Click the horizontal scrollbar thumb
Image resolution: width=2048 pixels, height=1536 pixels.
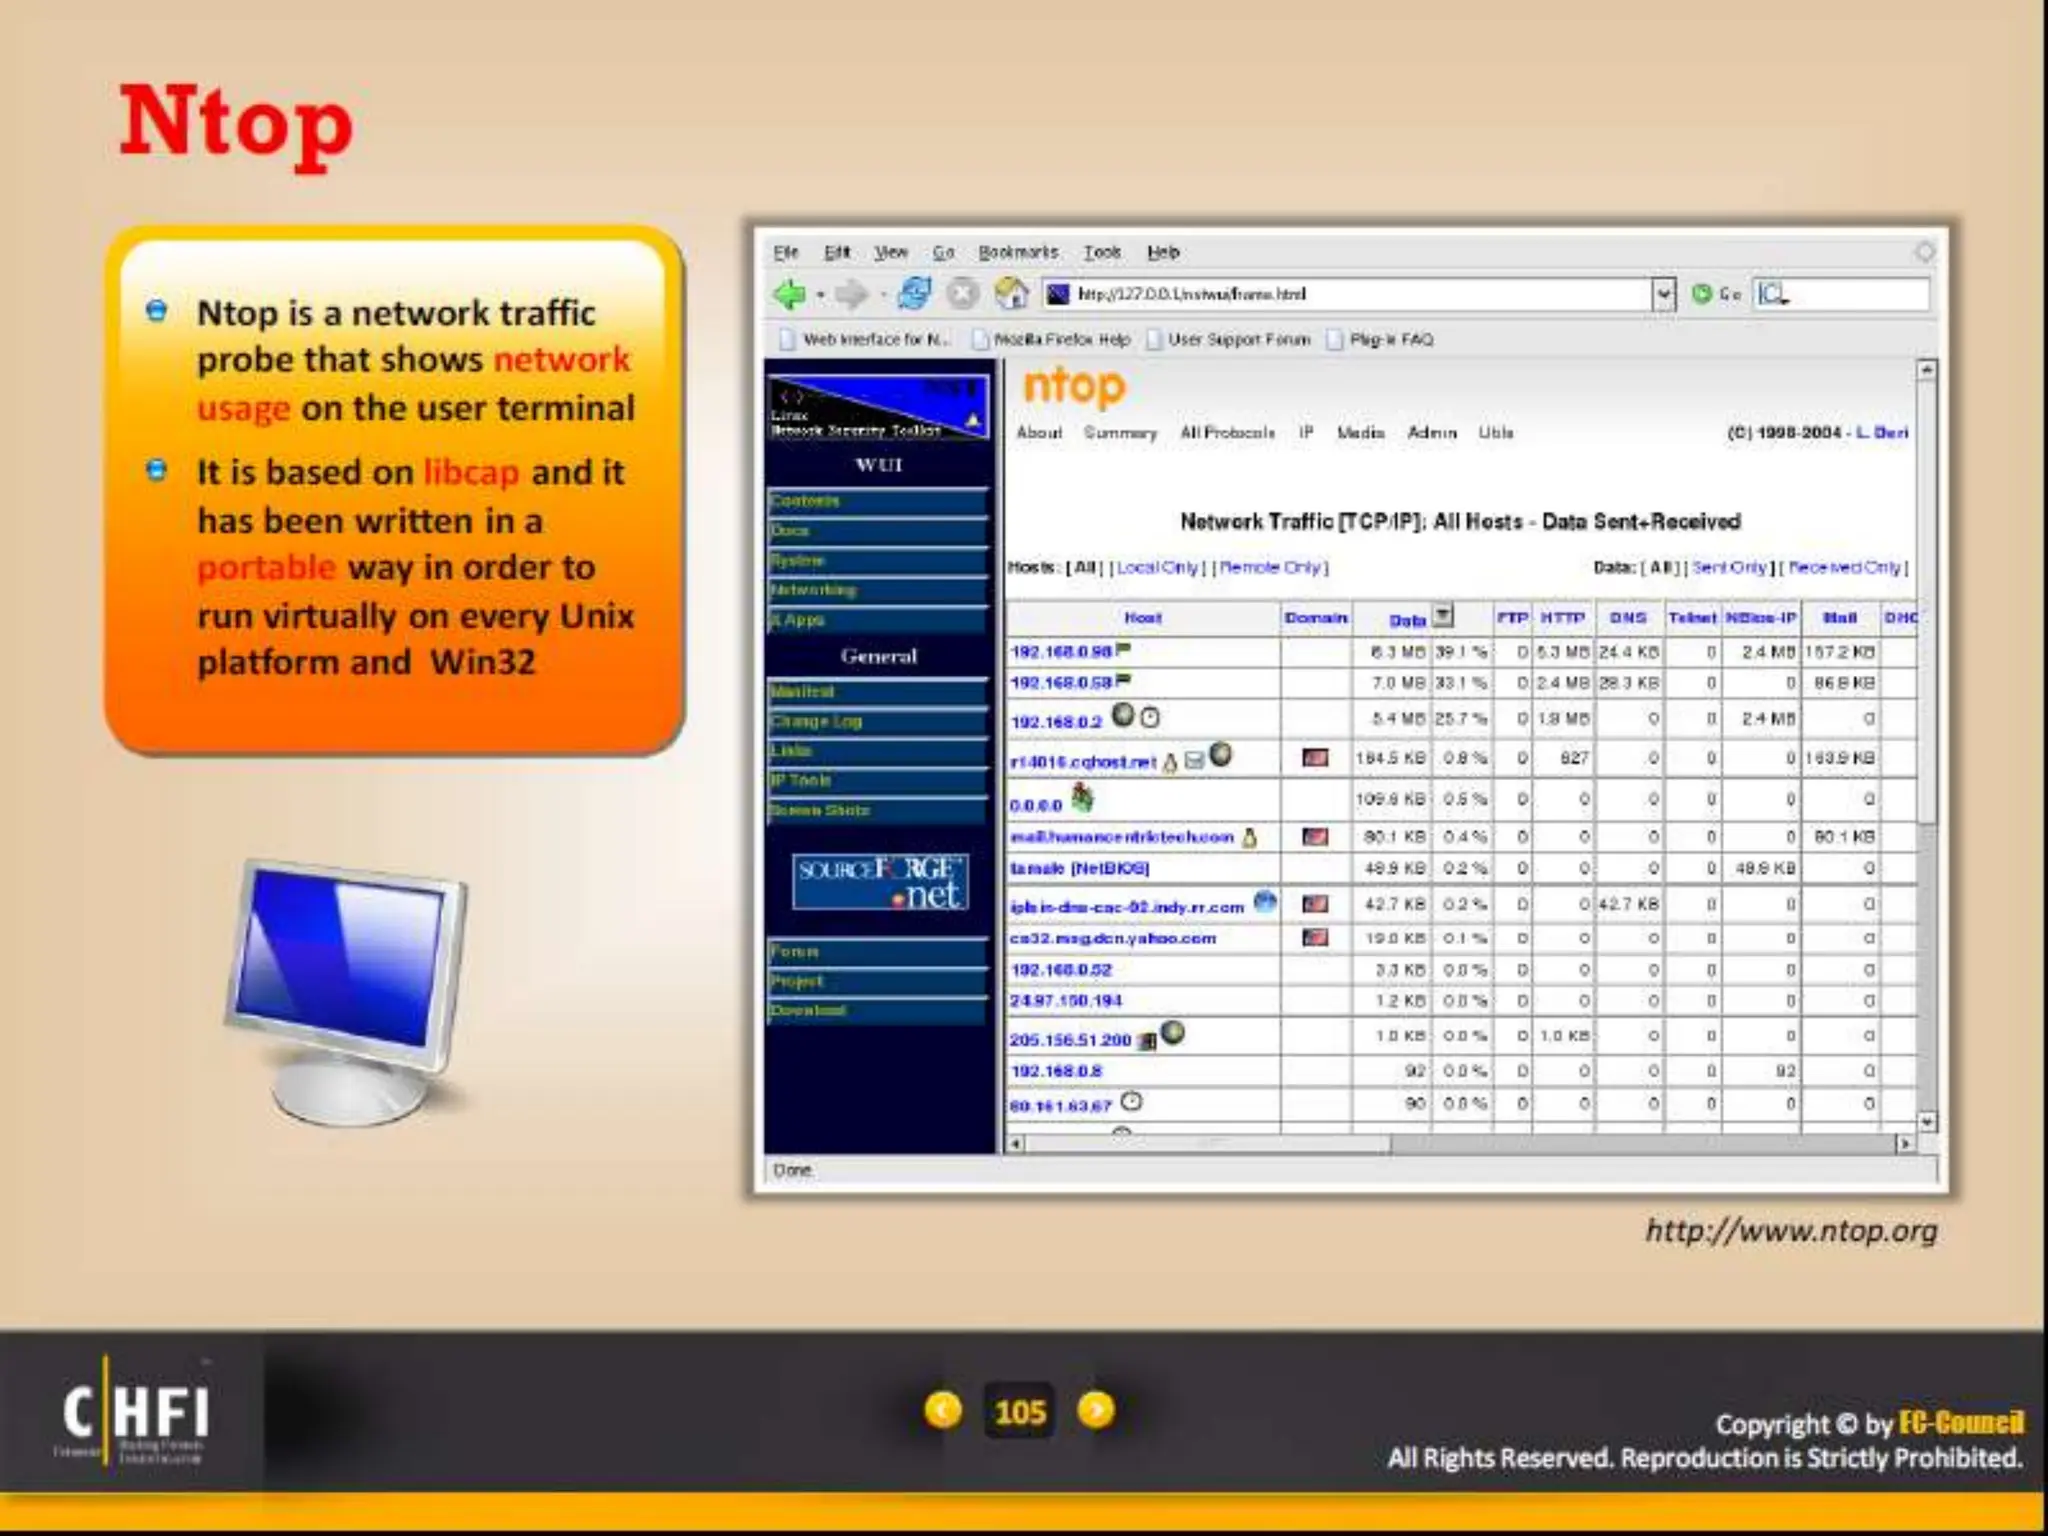click(x=1207, y=1143)
